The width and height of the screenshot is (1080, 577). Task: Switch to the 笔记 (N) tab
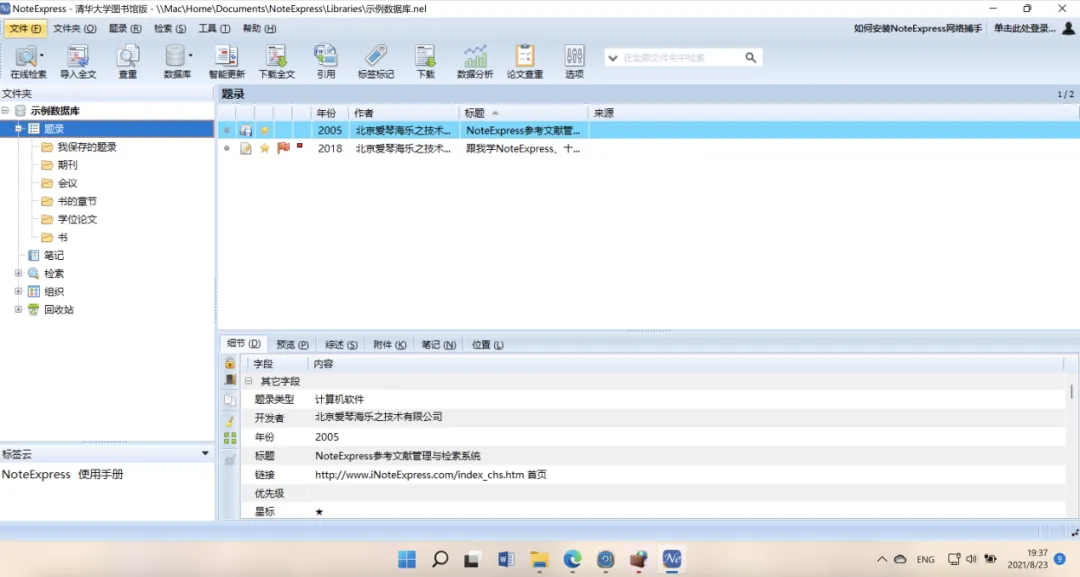[439, 344]
